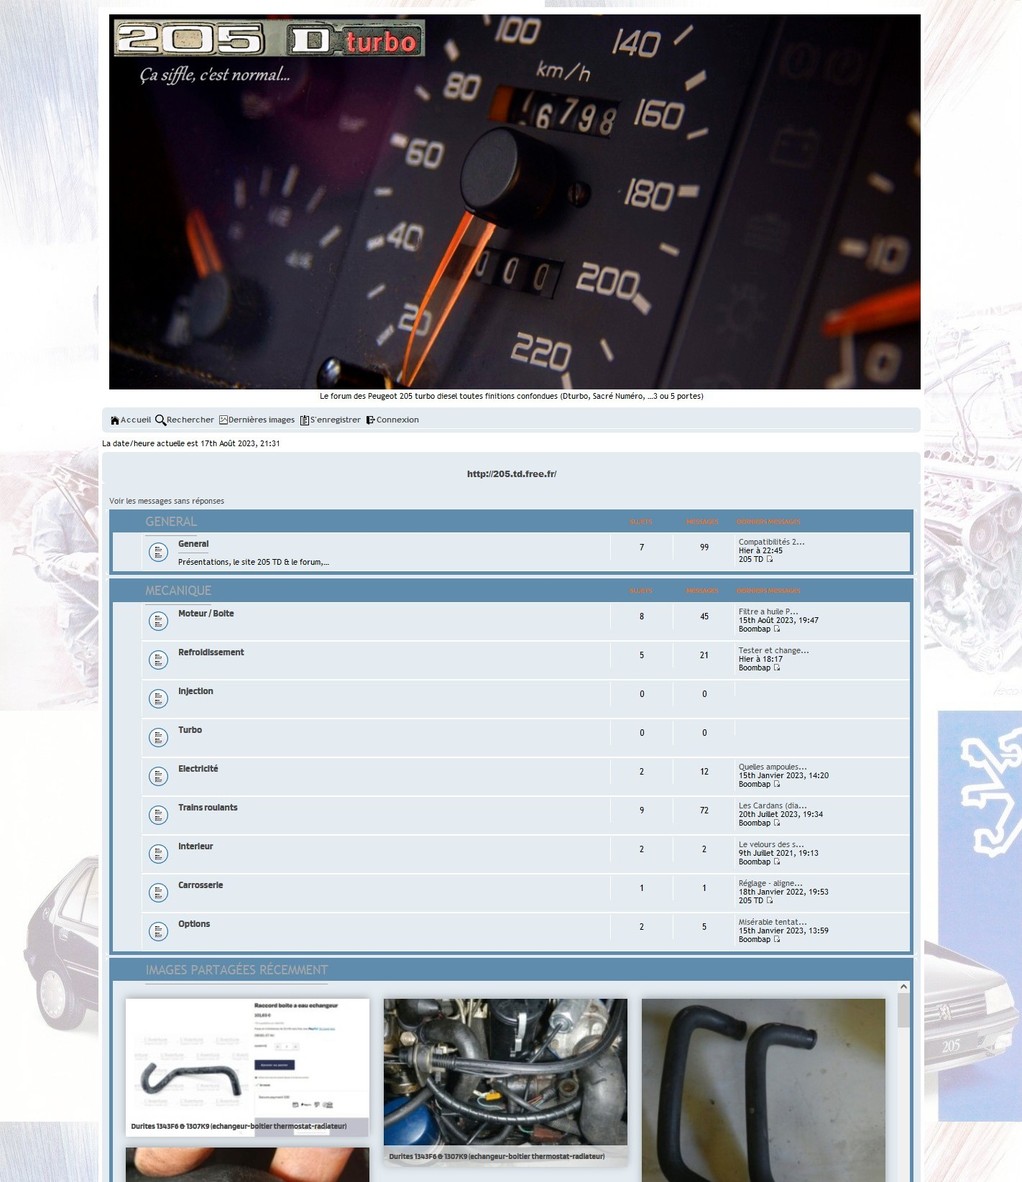The height and width of the screenshot is (1182, 1022).
Task: Open the two black hoses photo thumbnail
Action: coord(763,1090)
